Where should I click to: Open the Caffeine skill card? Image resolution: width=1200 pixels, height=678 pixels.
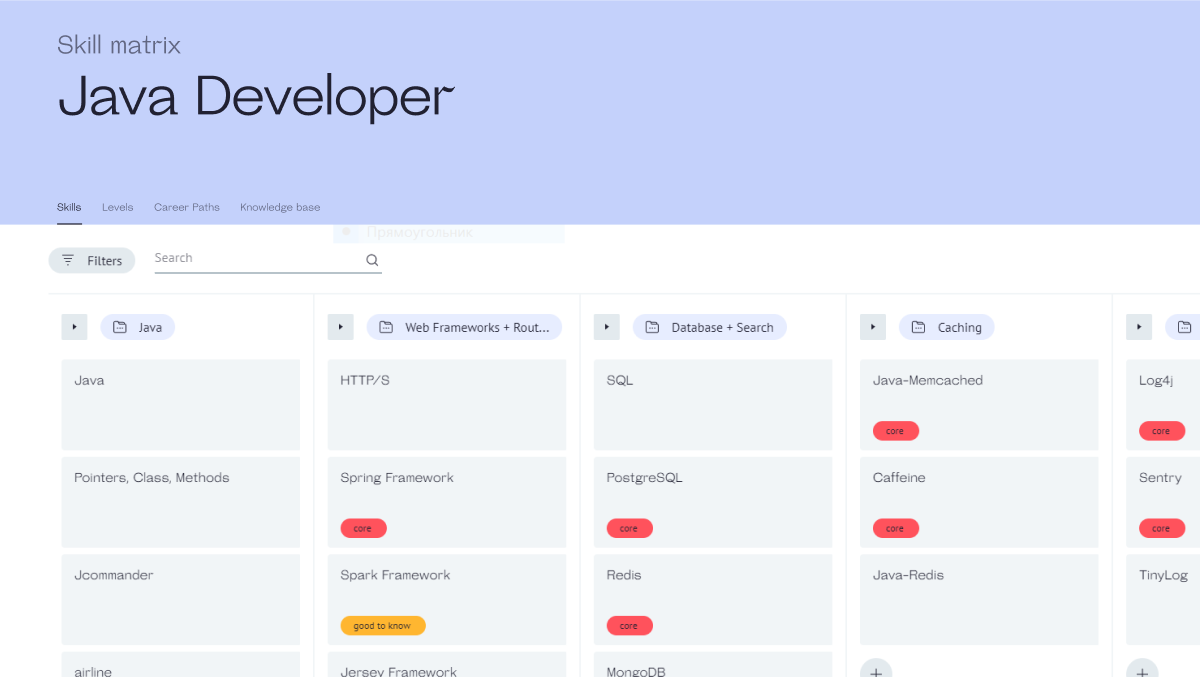pyautogui.click(x=979, y=502)
